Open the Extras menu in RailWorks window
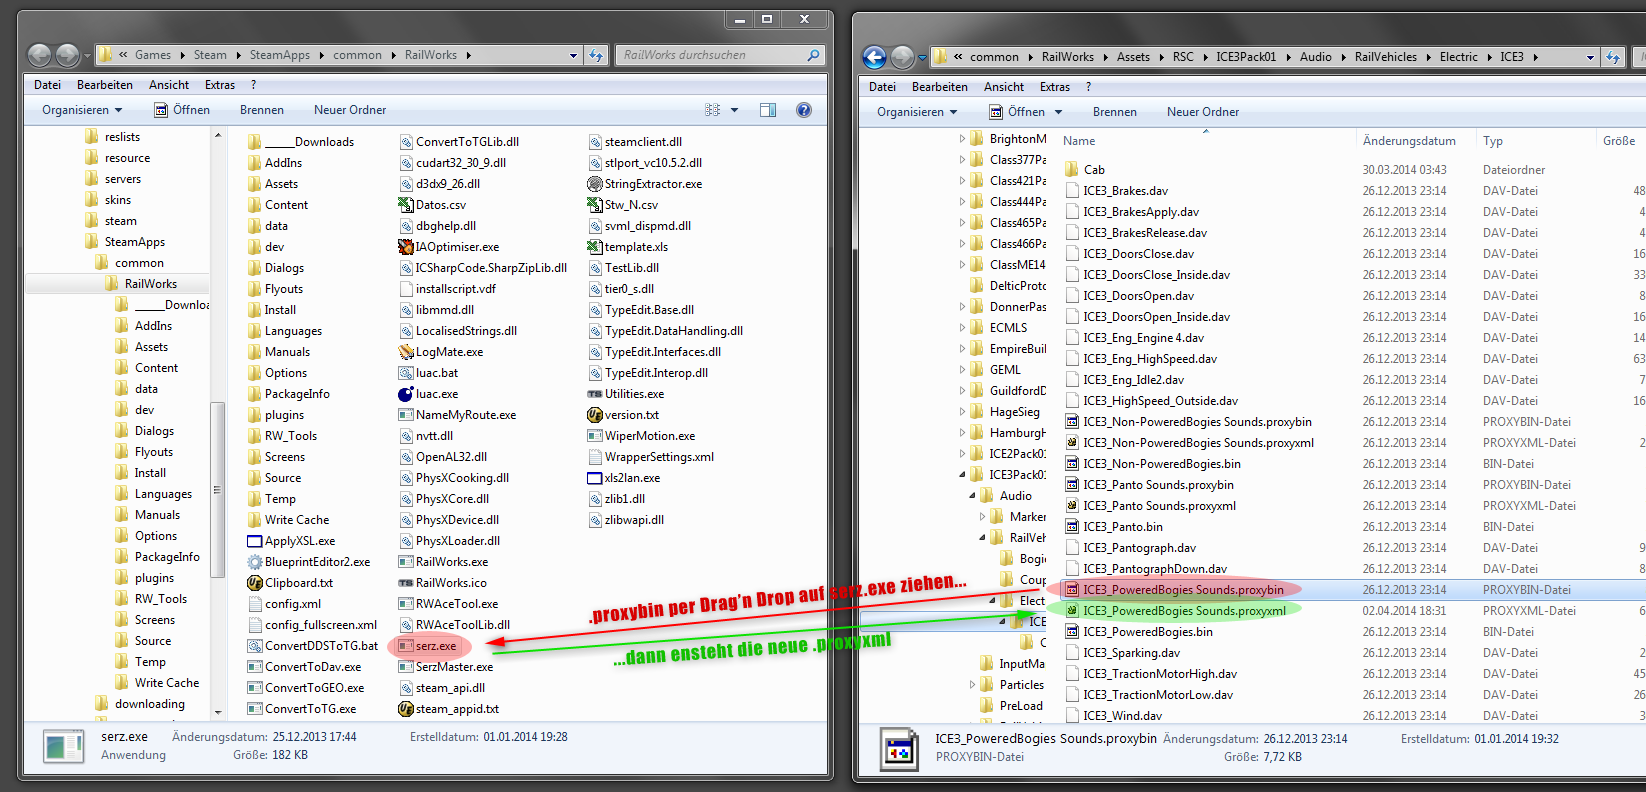 pos(220,85)
